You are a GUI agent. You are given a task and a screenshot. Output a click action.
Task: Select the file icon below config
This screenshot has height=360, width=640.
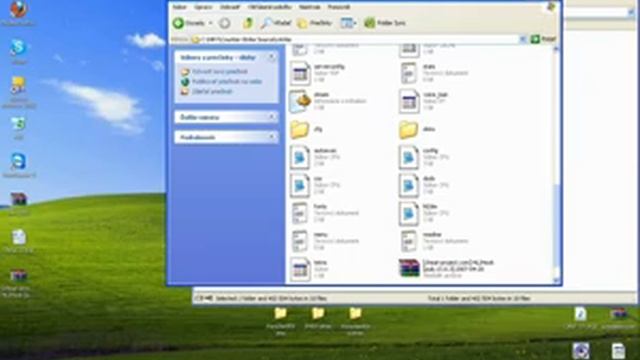click(409, 185)
